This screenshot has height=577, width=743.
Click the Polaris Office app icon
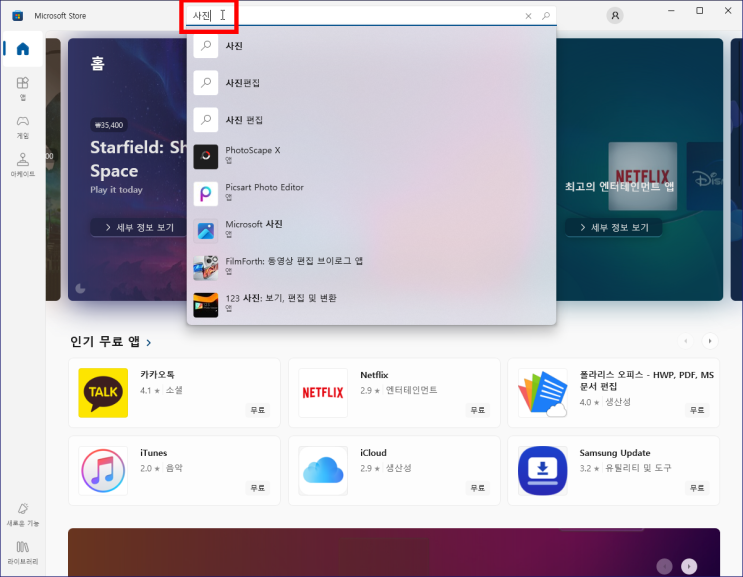(x=543, y=393)
